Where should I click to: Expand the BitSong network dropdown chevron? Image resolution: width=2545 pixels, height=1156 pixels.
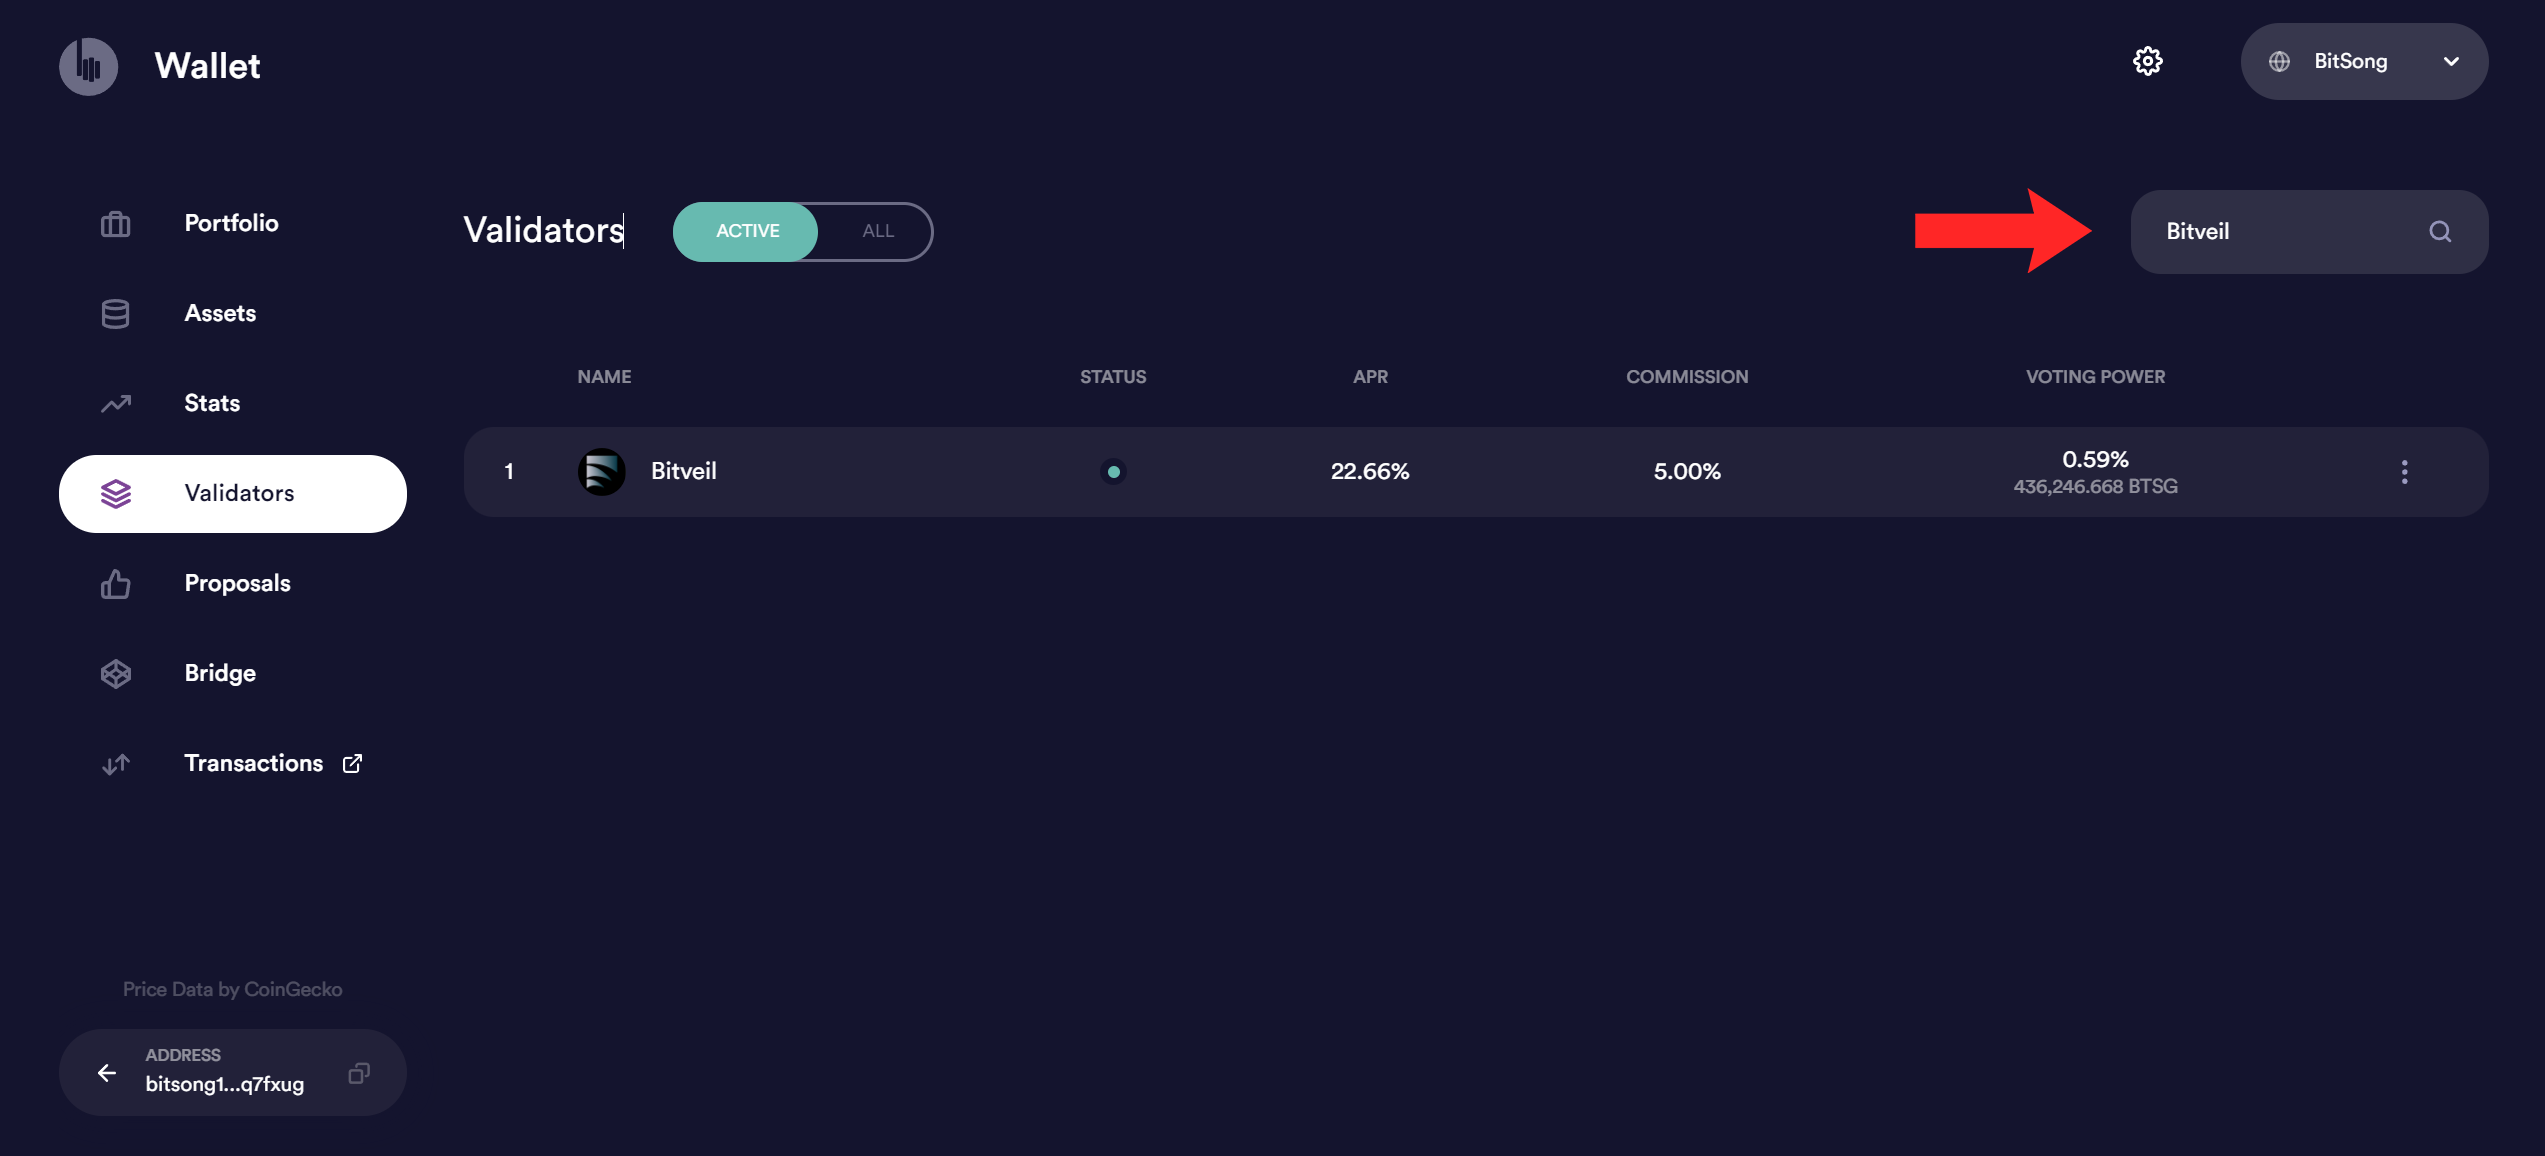click(2451, 61)
